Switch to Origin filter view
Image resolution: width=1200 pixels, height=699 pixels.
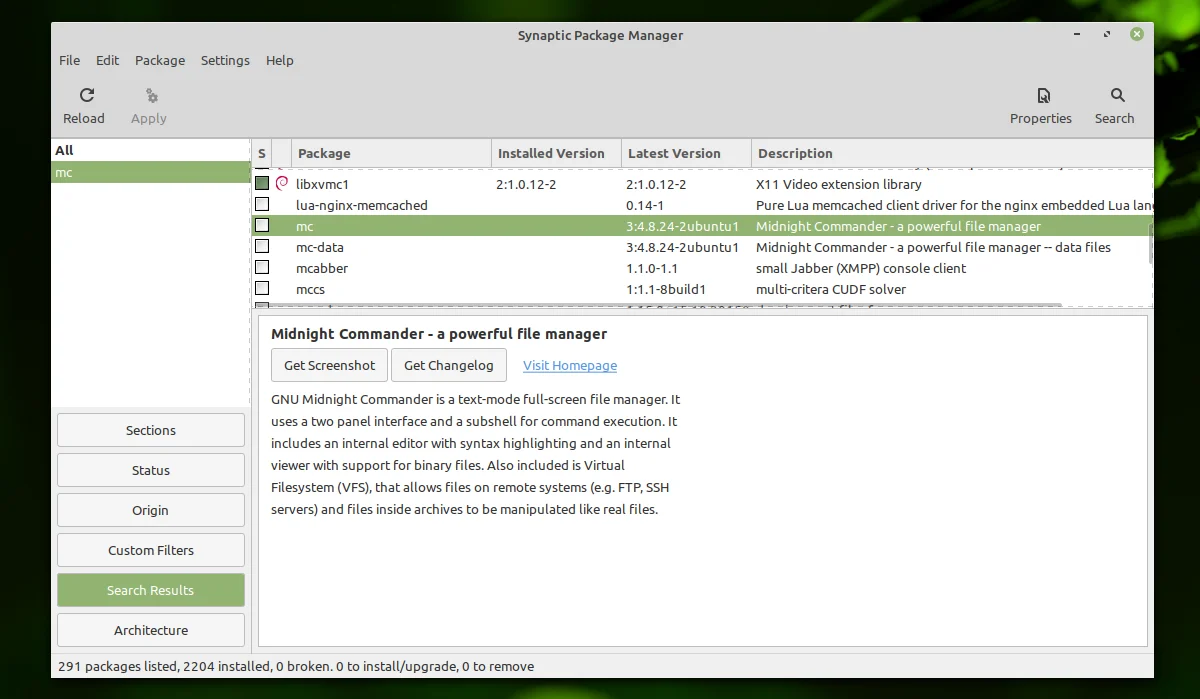click(151, 510)
